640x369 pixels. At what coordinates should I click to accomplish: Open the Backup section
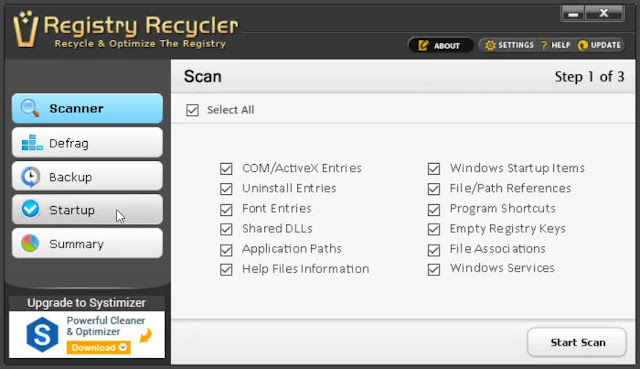pyautogui.click(x=87, y=177)
